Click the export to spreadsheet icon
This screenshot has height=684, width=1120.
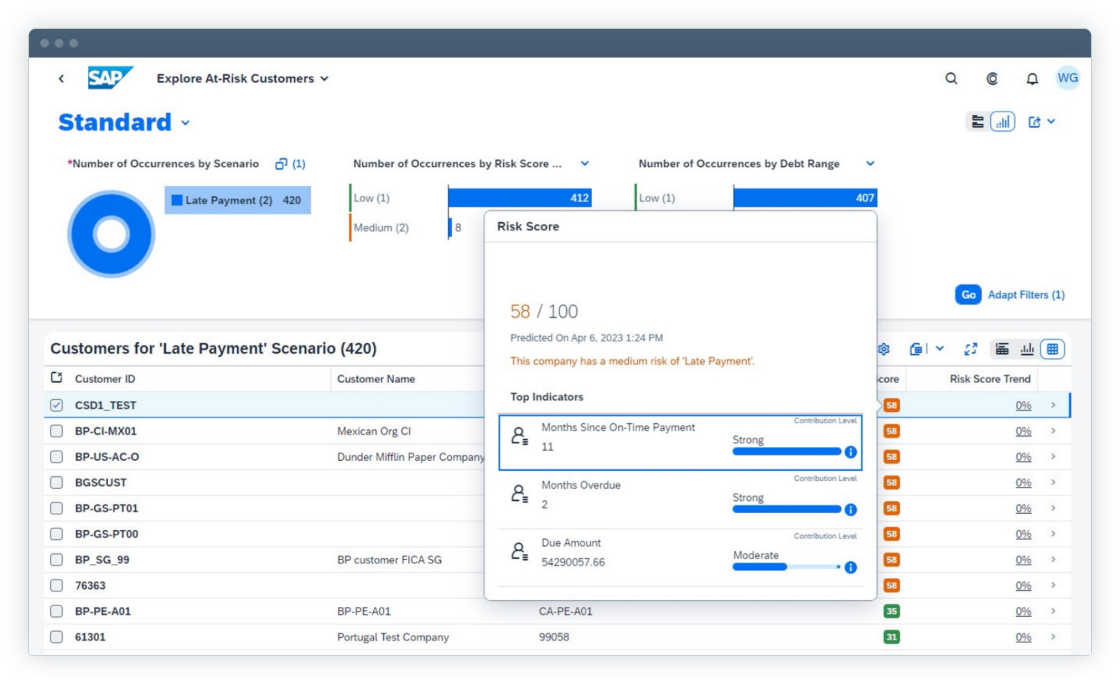(916, 349)
